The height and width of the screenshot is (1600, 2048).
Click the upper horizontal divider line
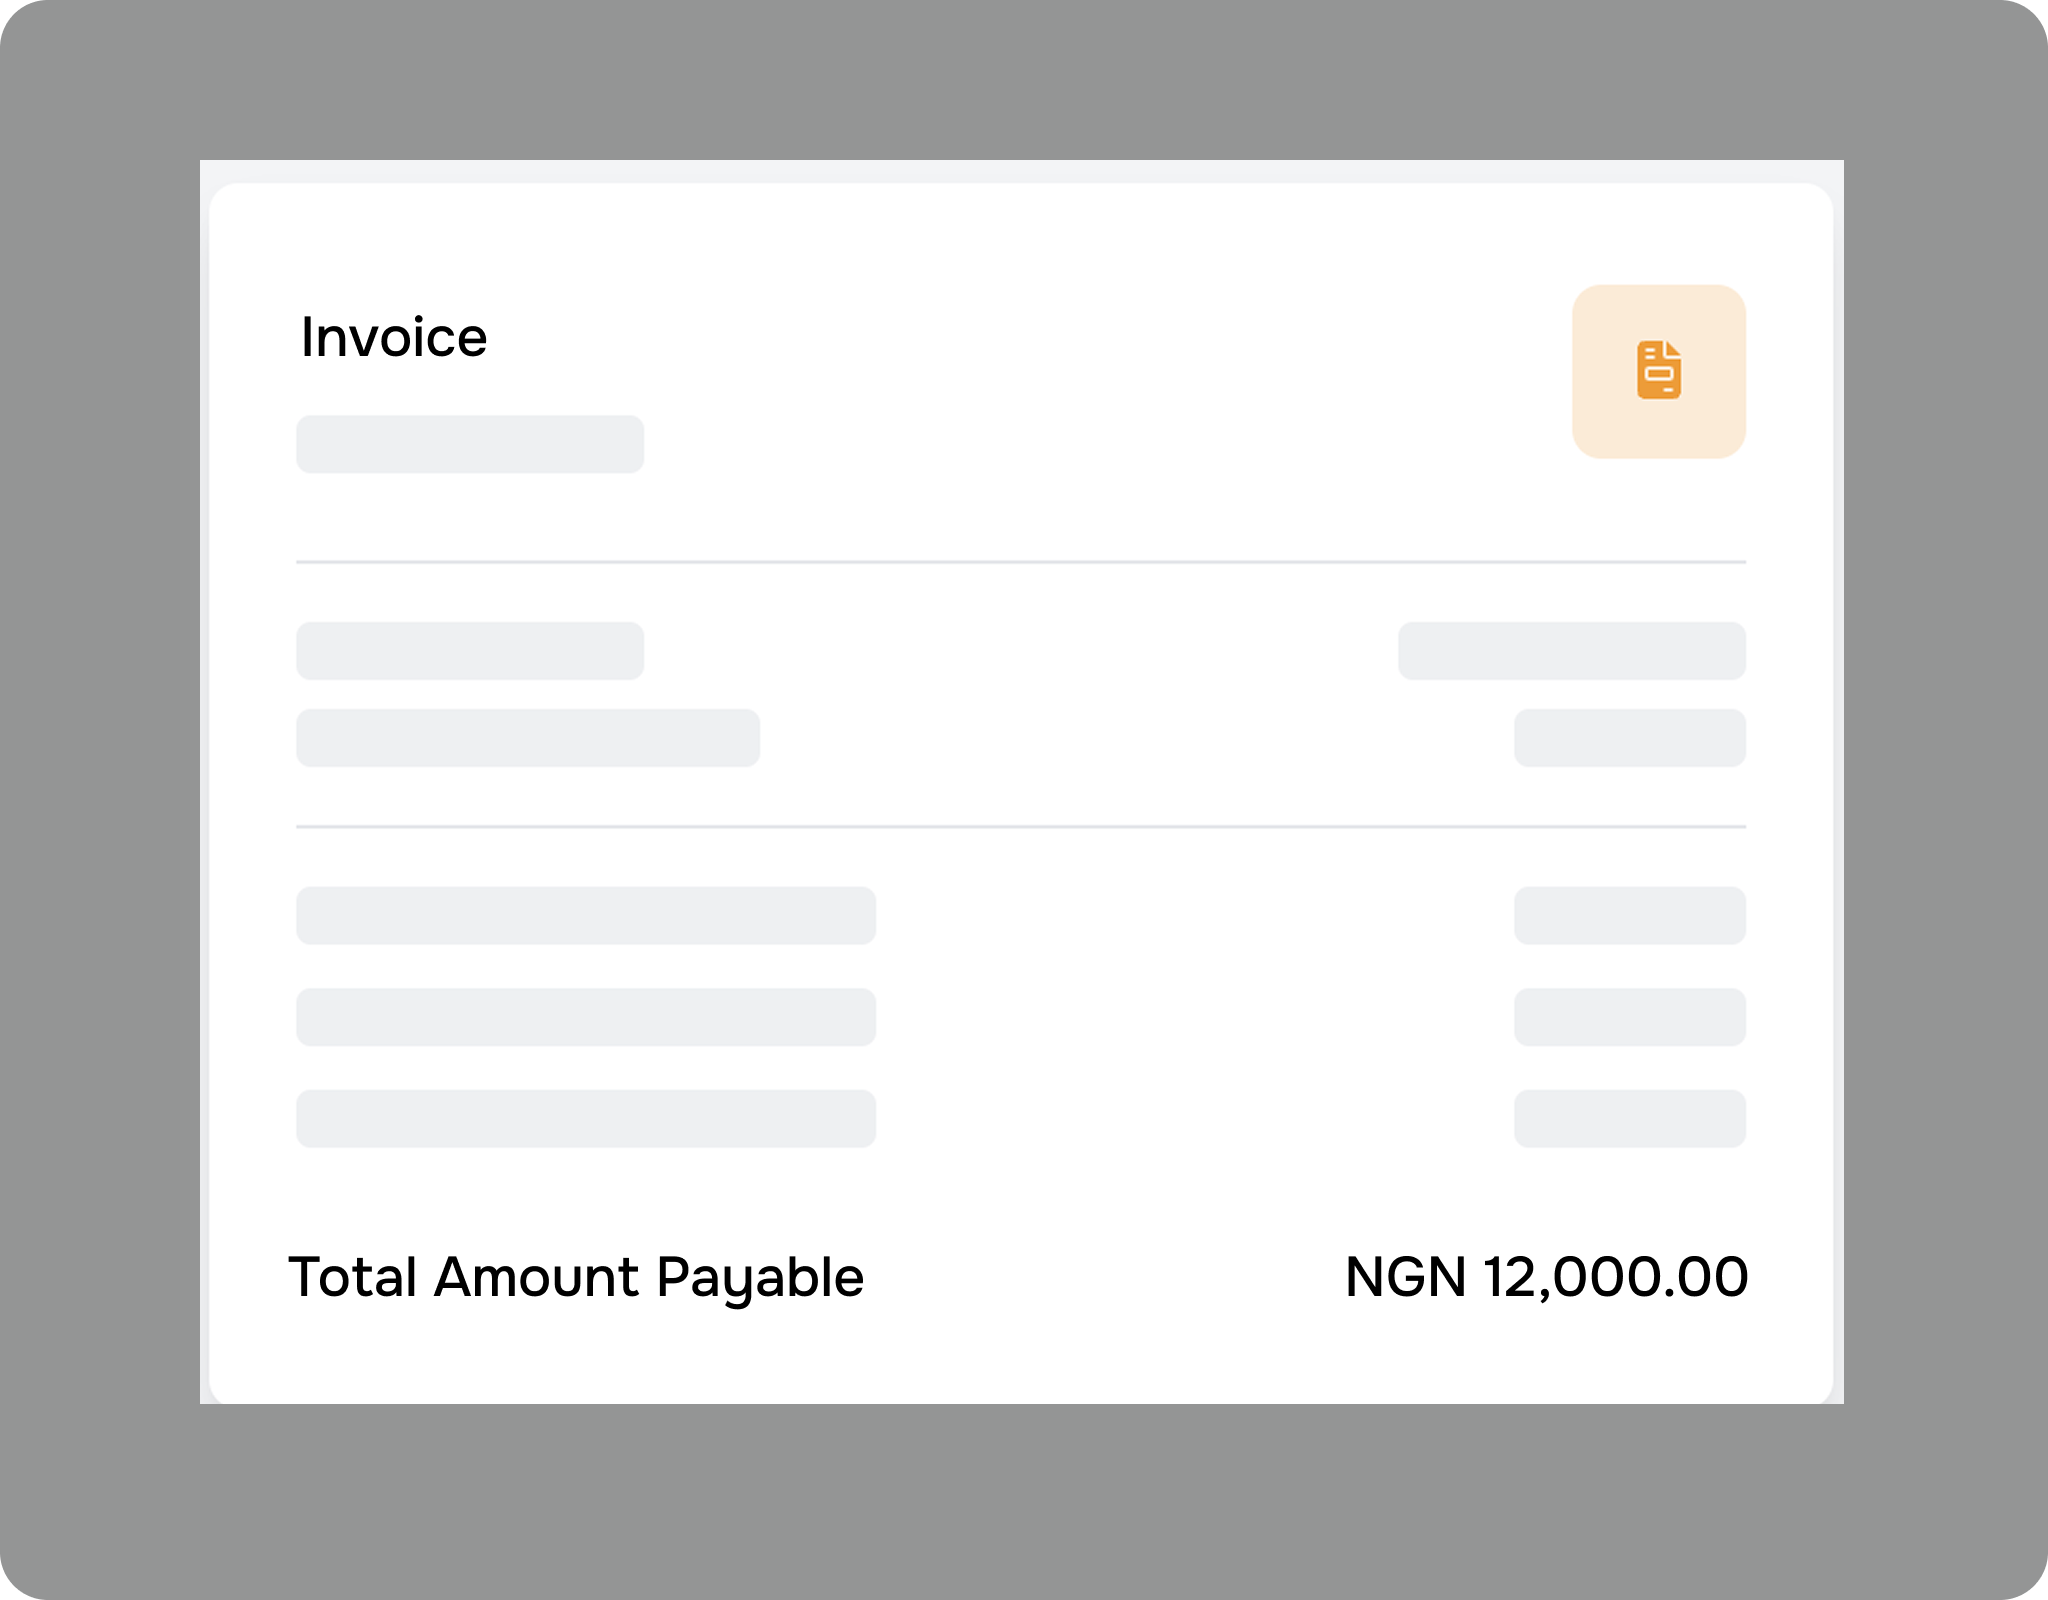coord(1020,562)
